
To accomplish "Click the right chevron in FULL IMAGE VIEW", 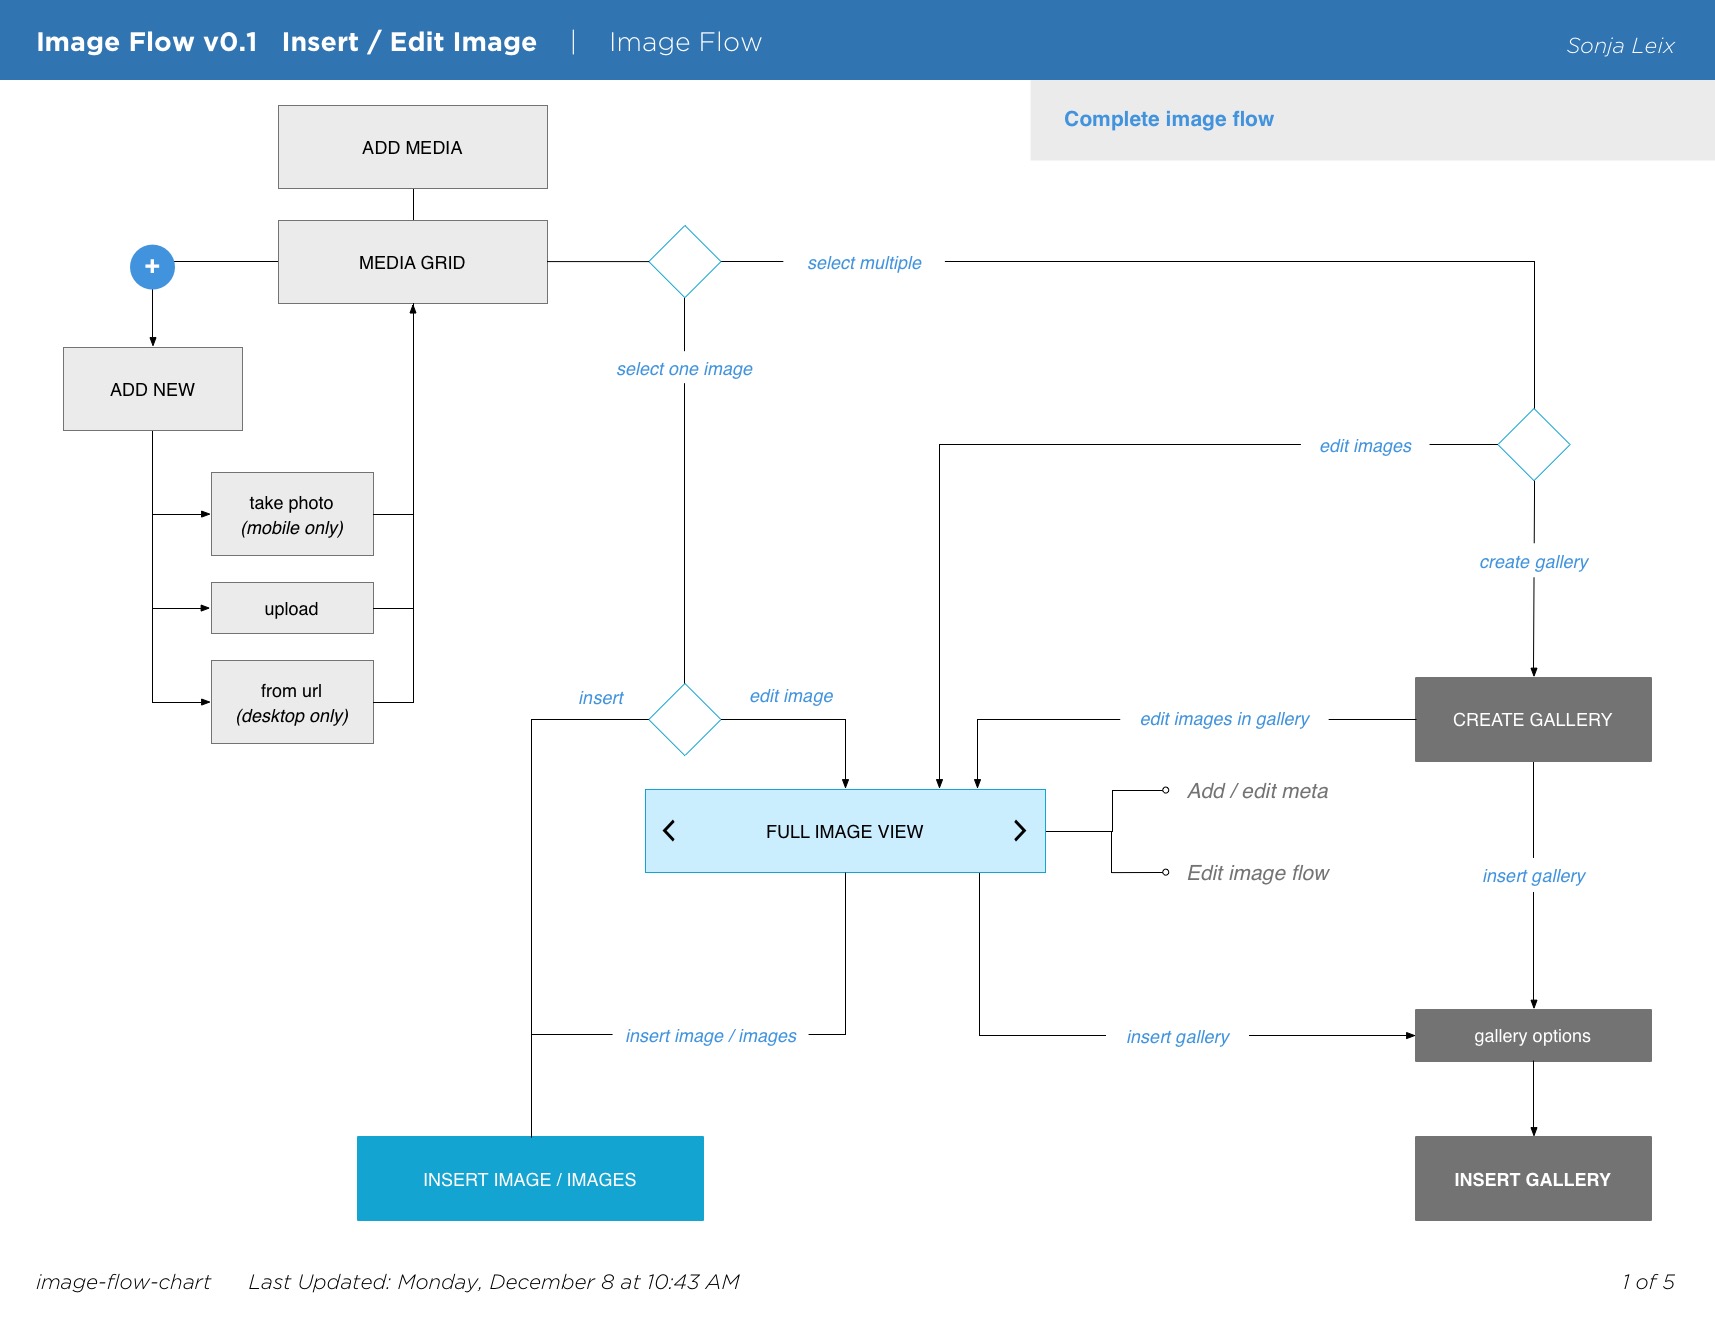I will [x=1020, y=831].
